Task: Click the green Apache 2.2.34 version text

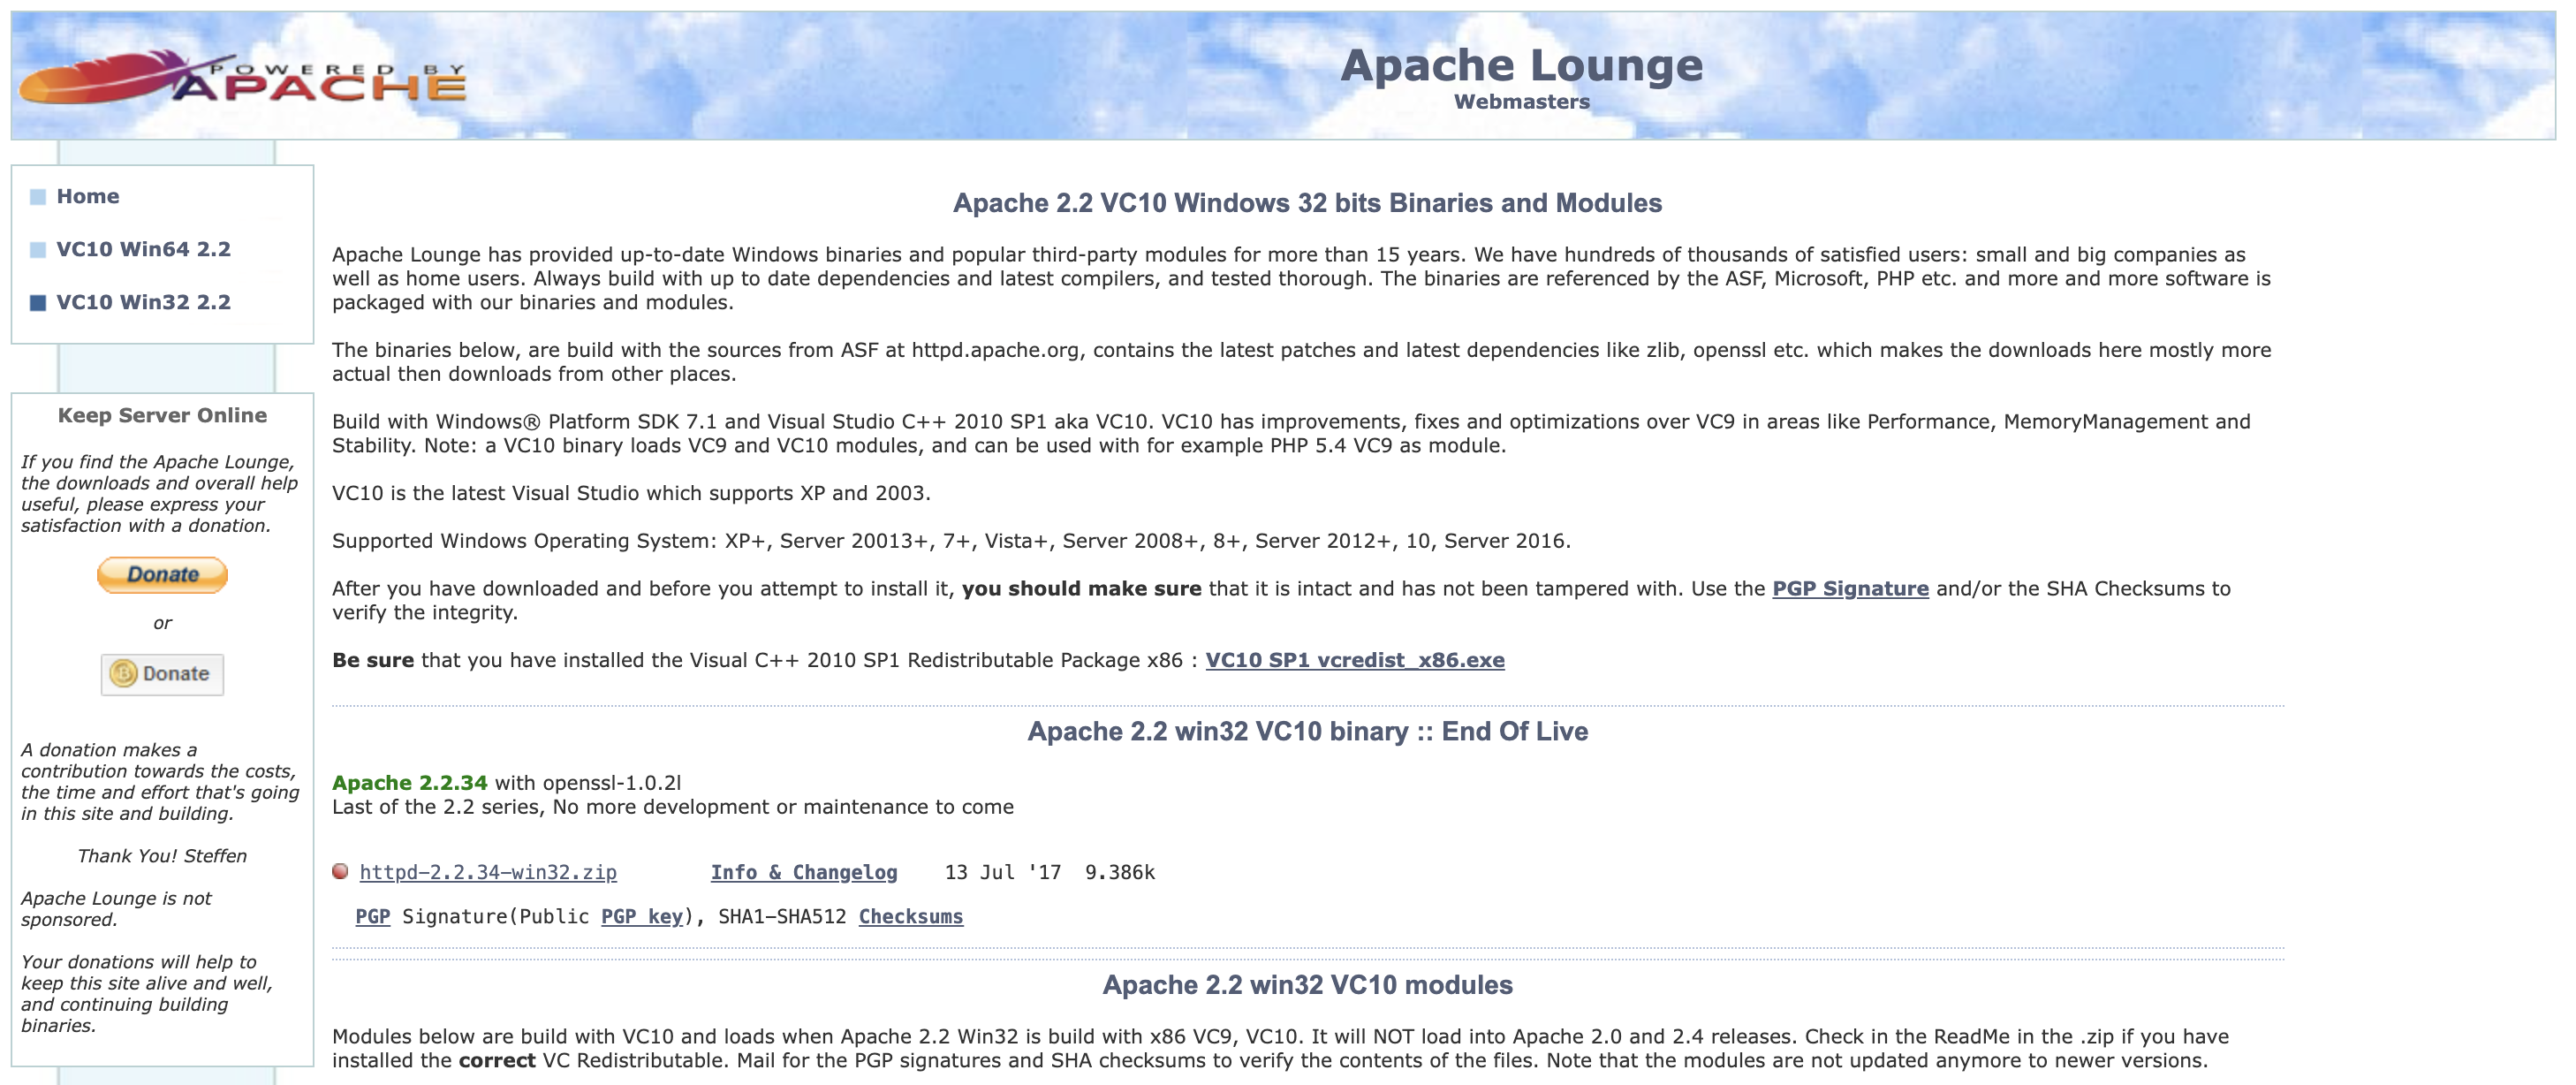Action: [409, 783]
